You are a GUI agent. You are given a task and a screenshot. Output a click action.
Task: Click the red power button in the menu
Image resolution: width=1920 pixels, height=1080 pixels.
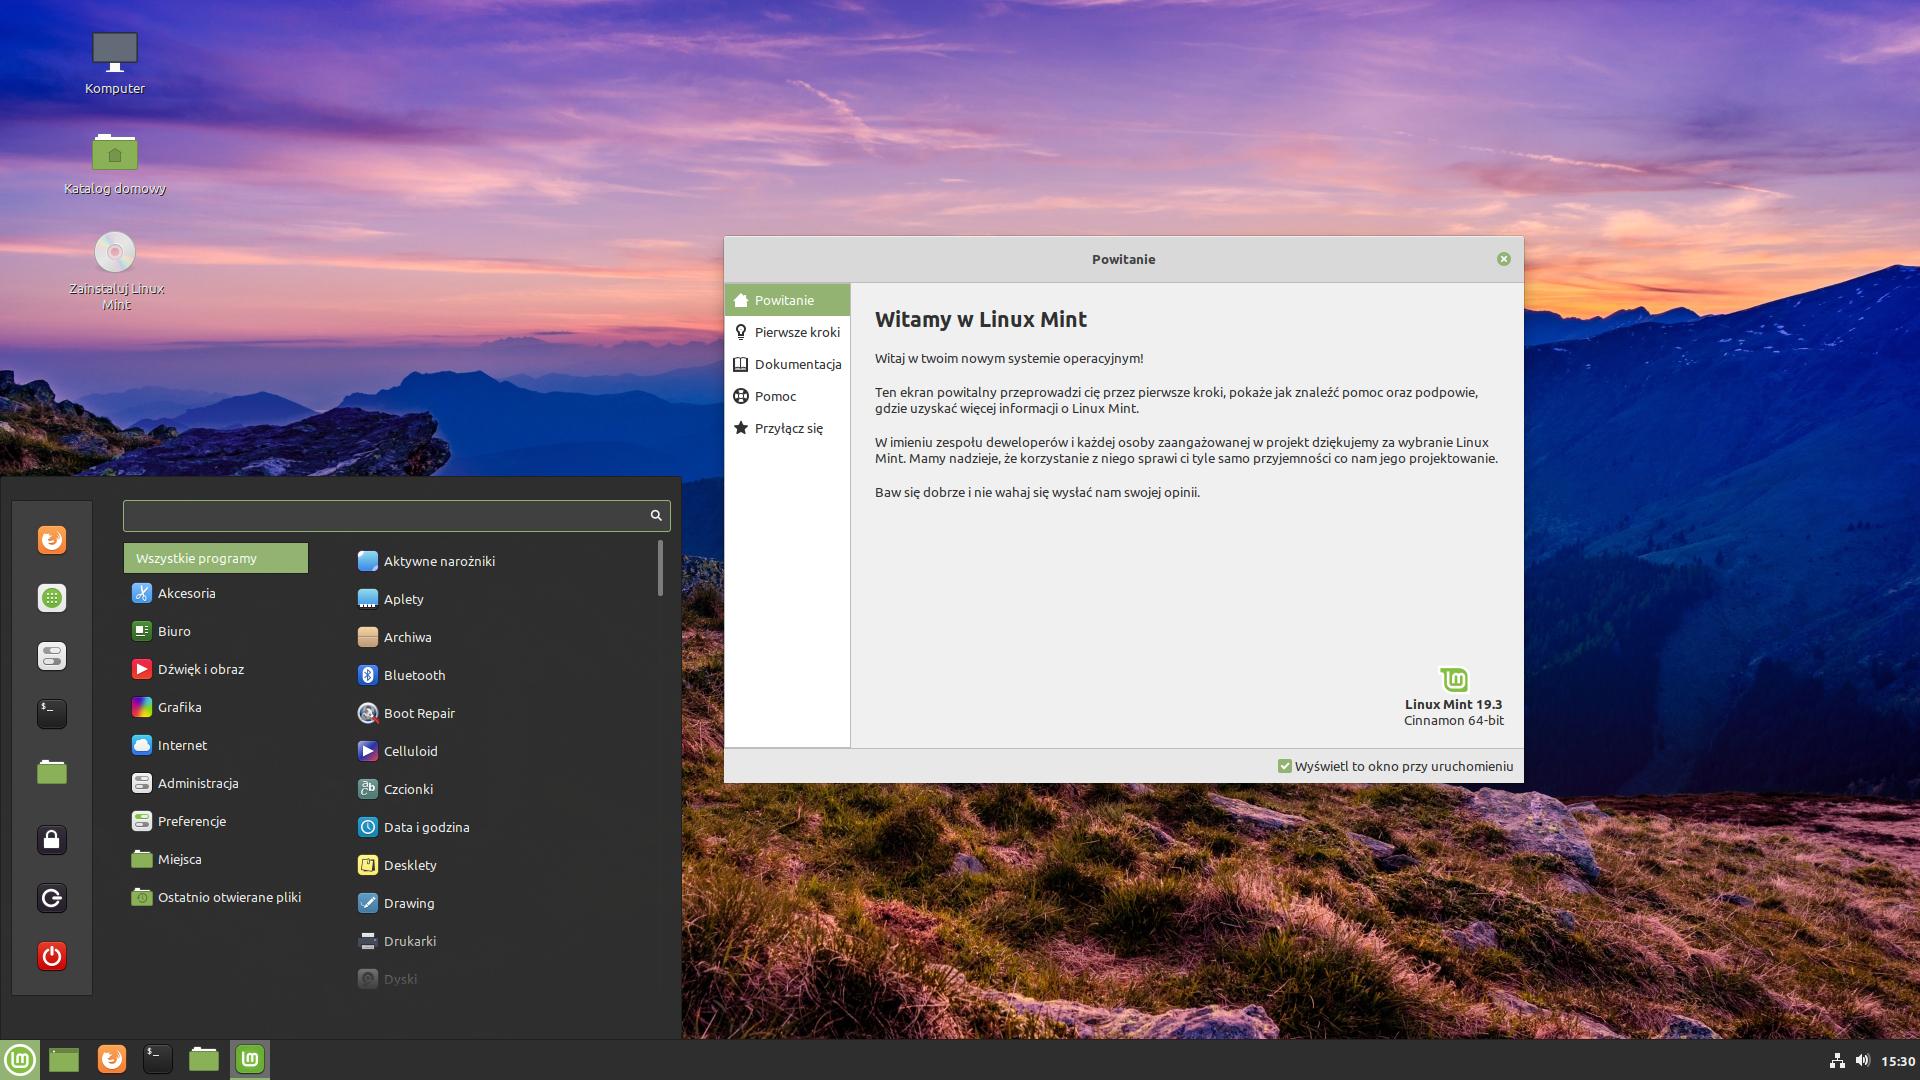(x=52, y=956)
